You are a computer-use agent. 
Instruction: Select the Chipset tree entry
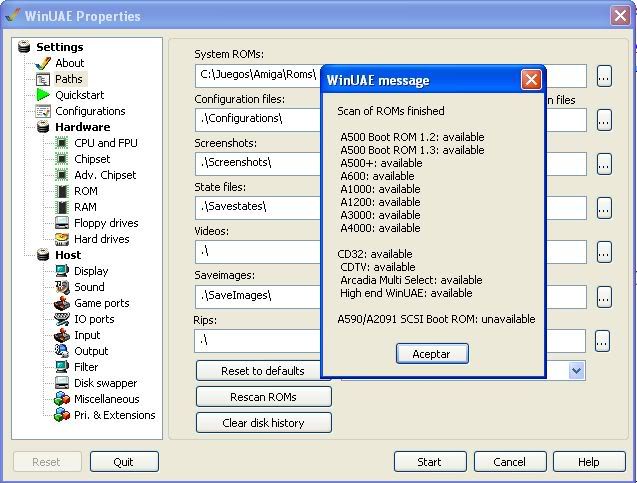[x=92, y=159]
